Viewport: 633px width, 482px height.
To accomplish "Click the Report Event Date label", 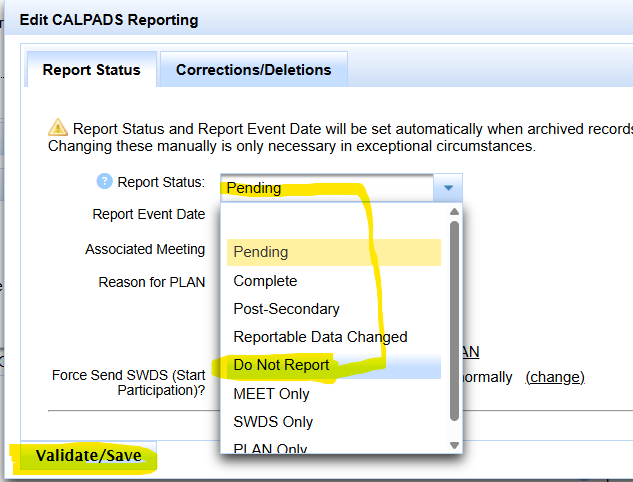I will [149, 214].
